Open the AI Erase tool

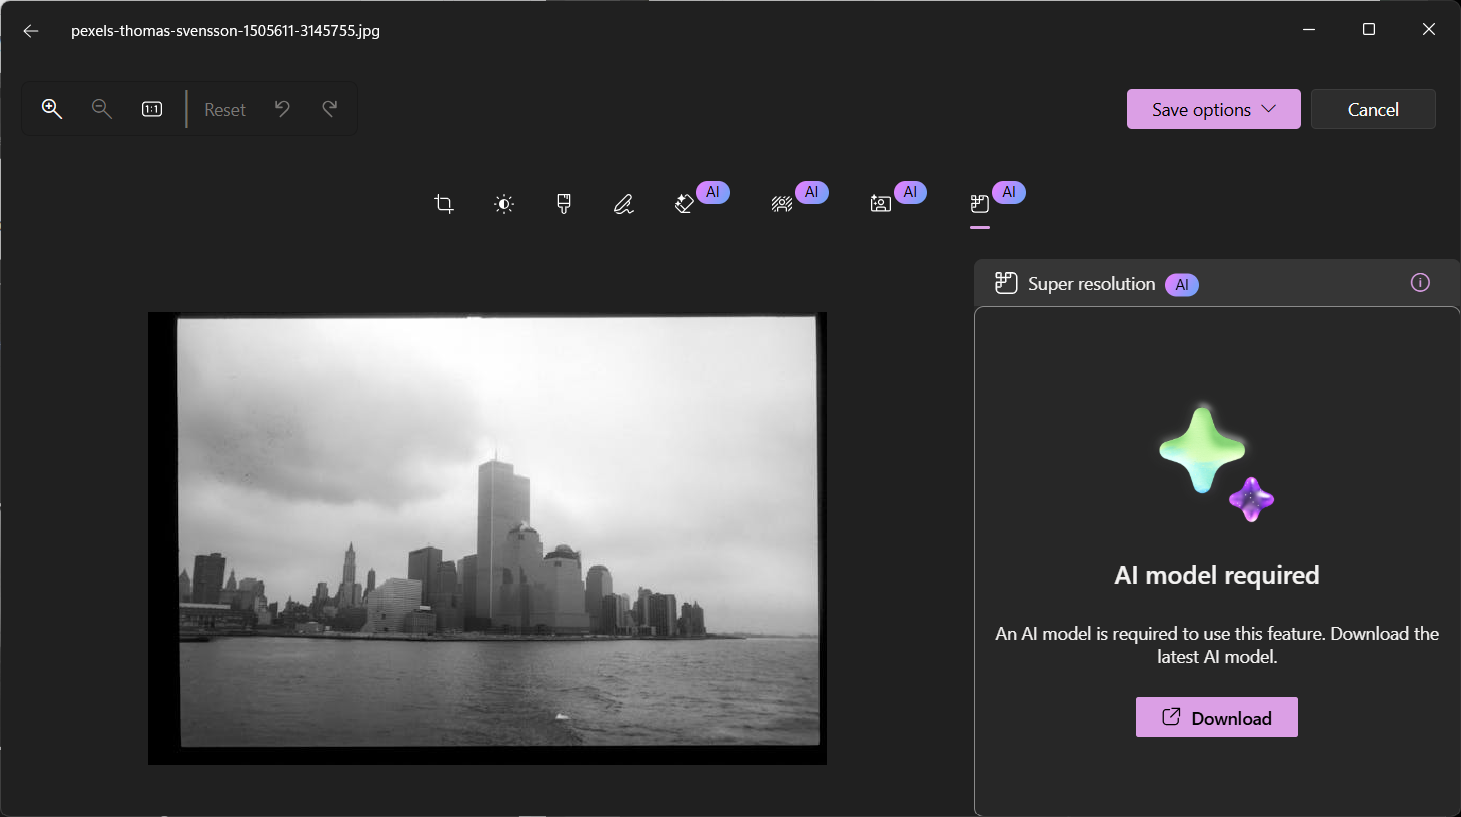(x=685, y=204)
